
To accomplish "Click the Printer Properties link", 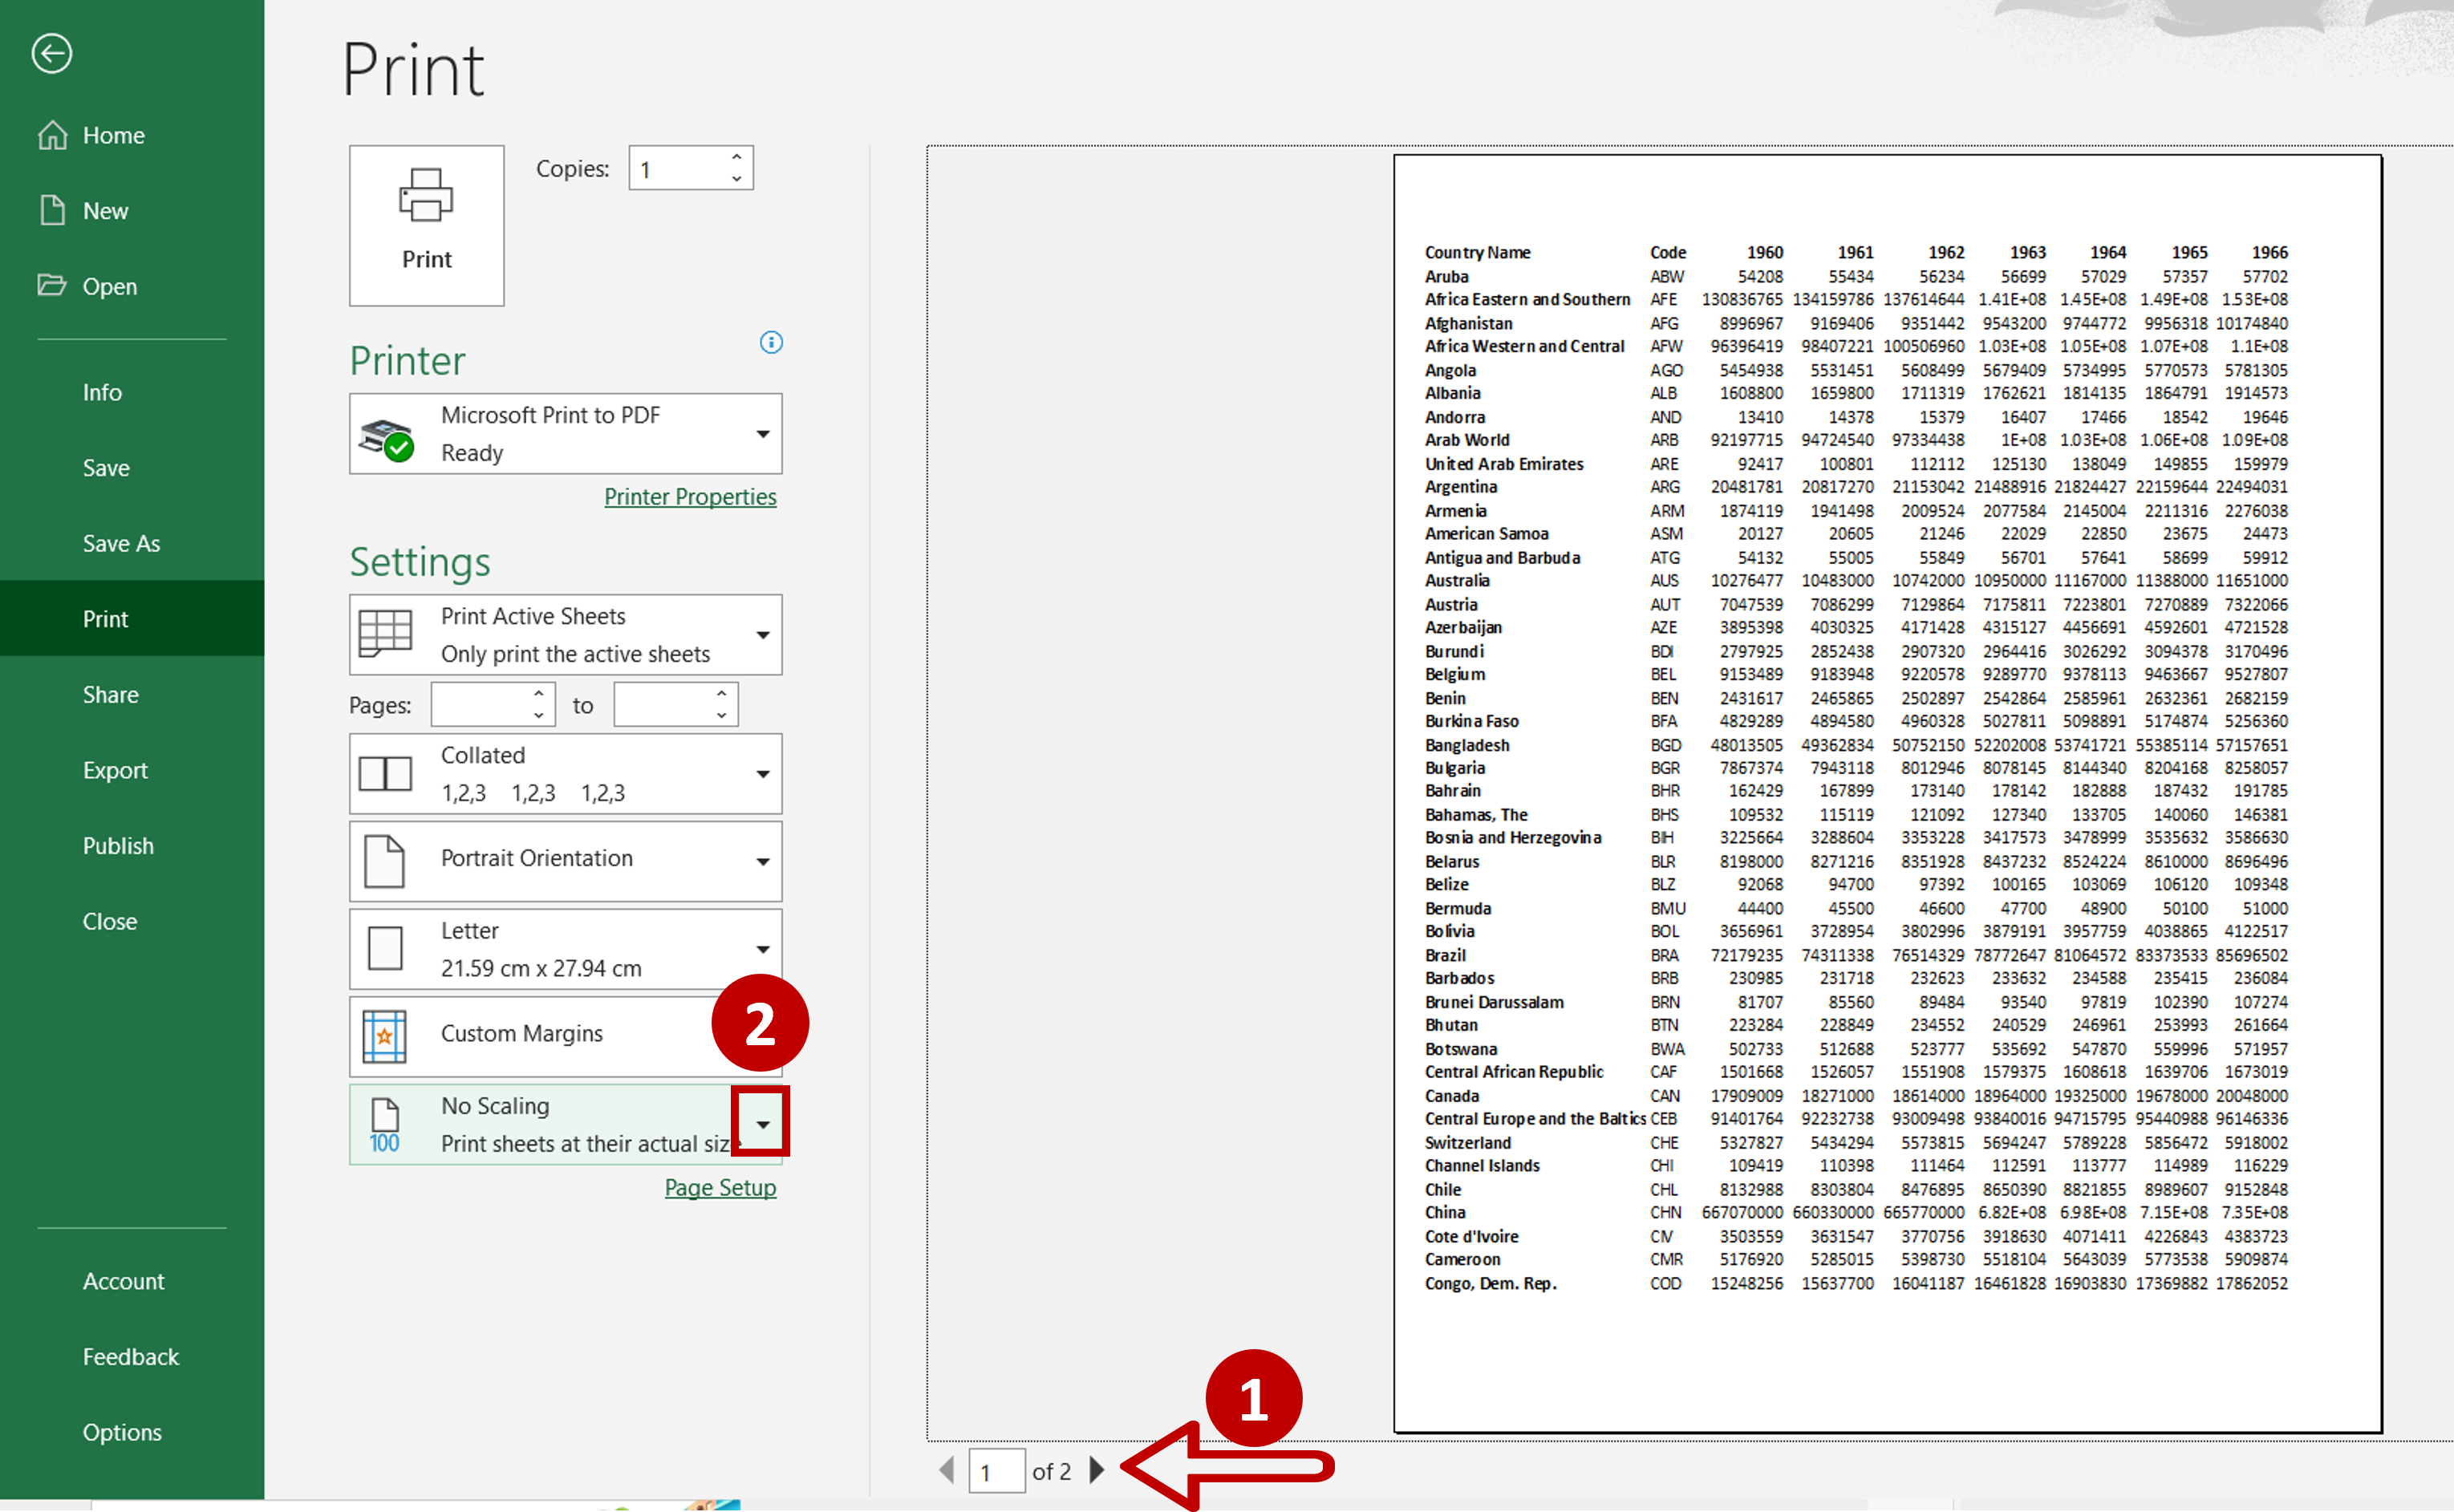I will tap(689, 496).
